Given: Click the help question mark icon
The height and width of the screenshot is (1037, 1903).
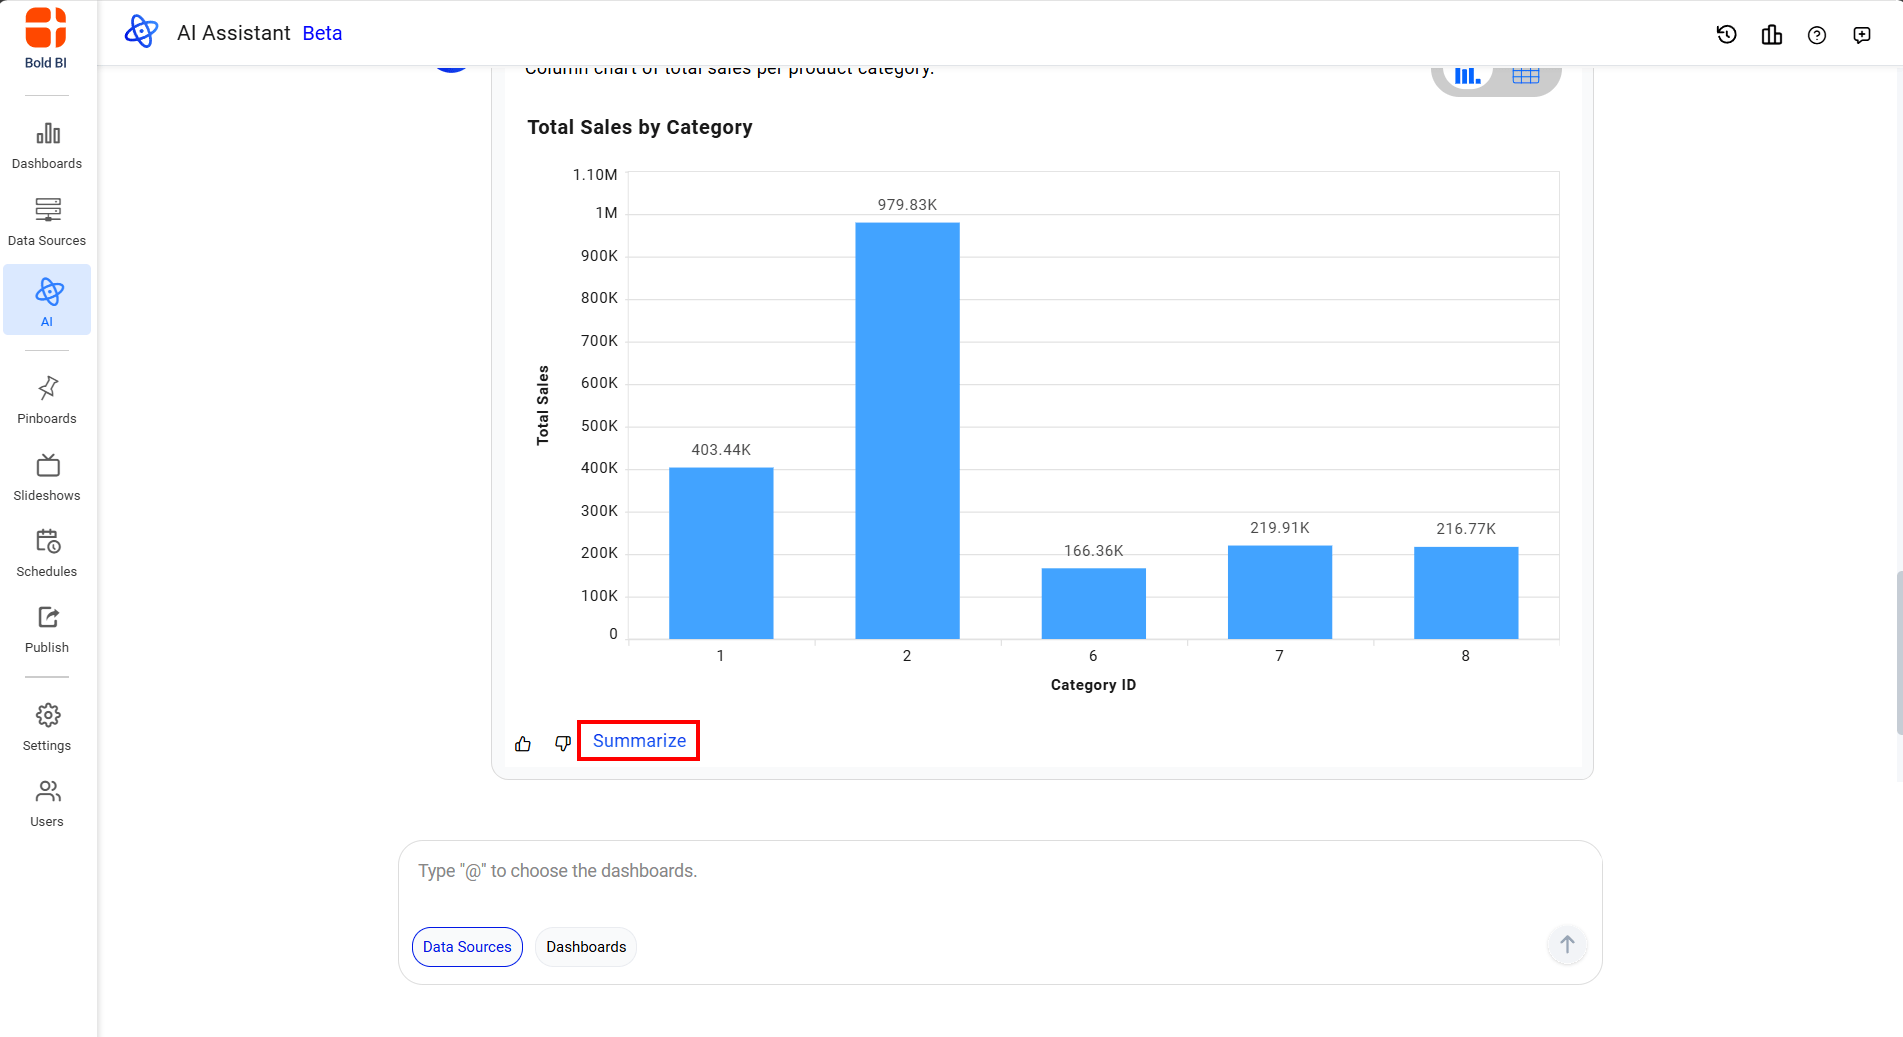Looking at the screenshot, I should click(x=1816, y=35).
